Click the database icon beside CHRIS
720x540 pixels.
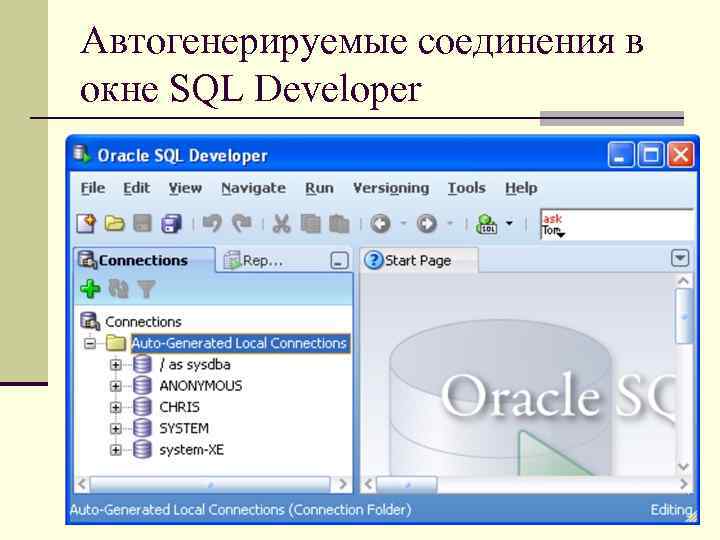pos(142,407)
